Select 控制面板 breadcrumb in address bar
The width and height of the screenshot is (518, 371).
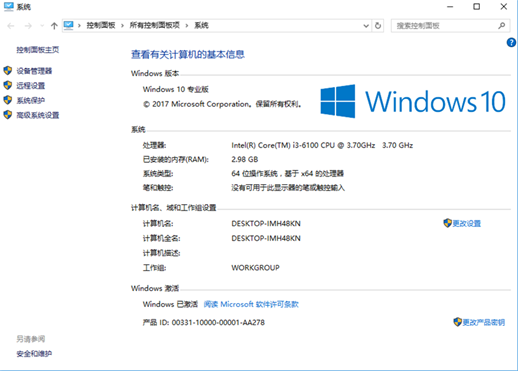point(101,25)
